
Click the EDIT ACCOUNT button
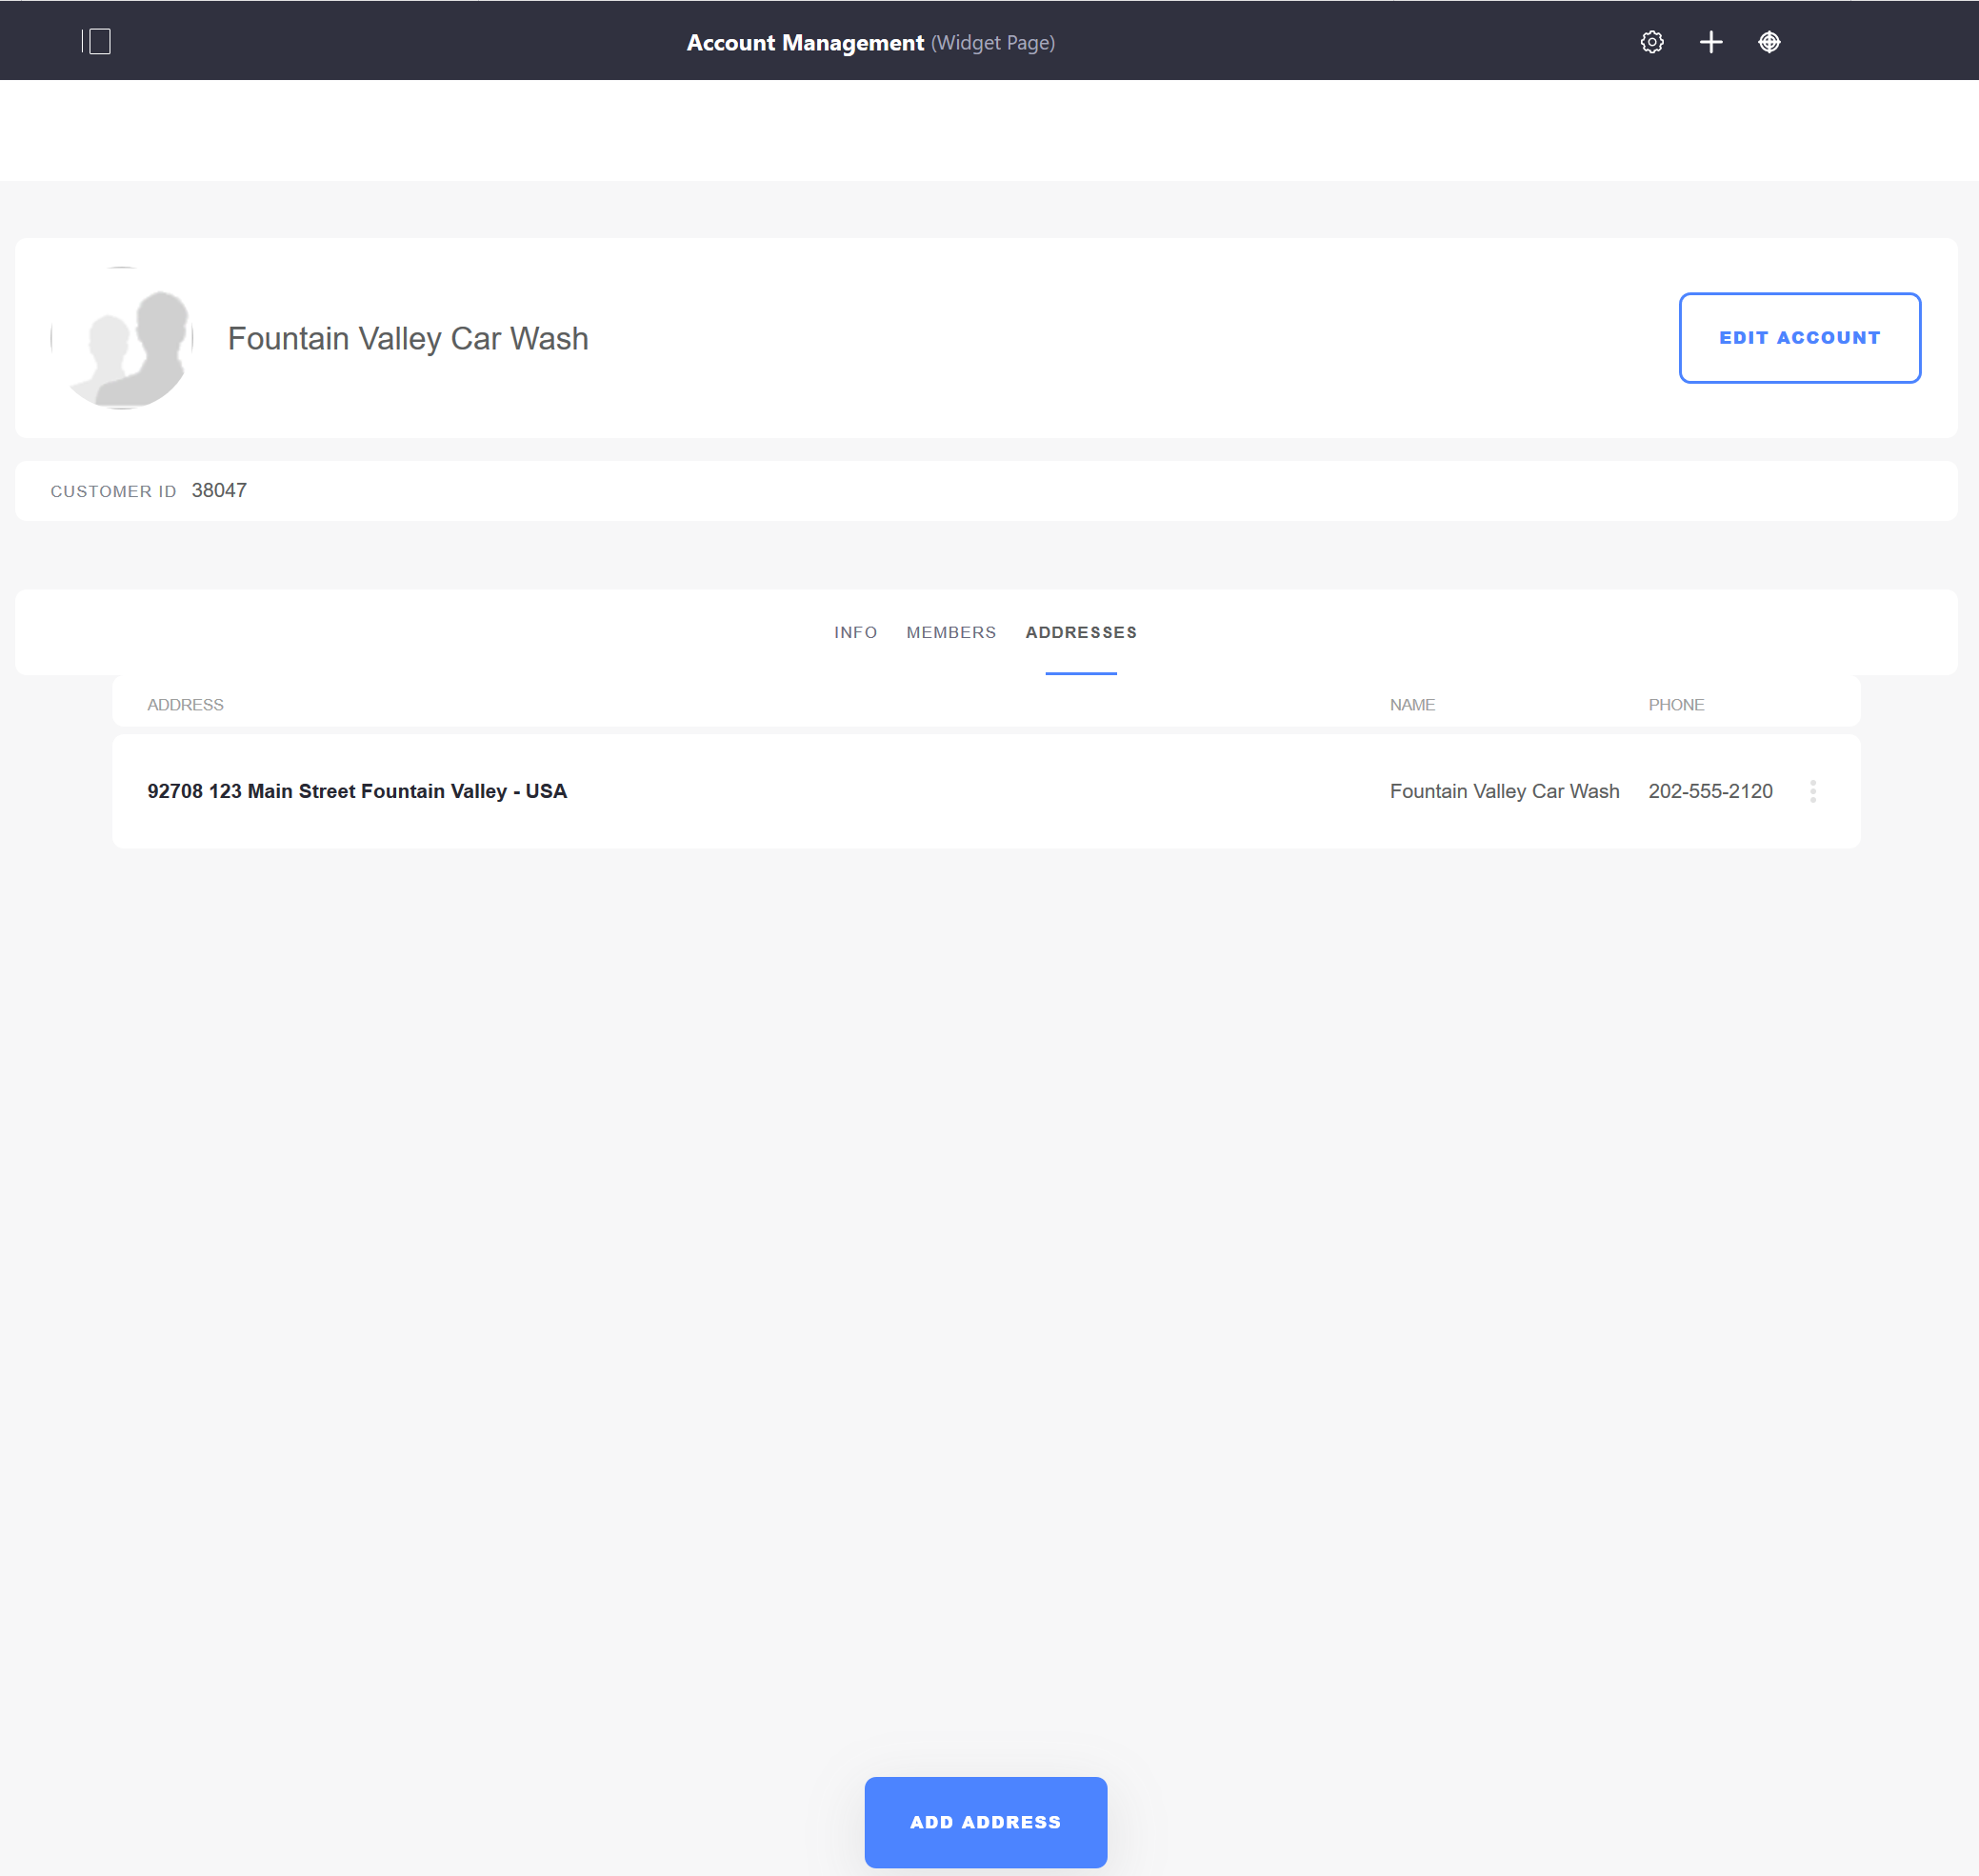(1797, 337)
